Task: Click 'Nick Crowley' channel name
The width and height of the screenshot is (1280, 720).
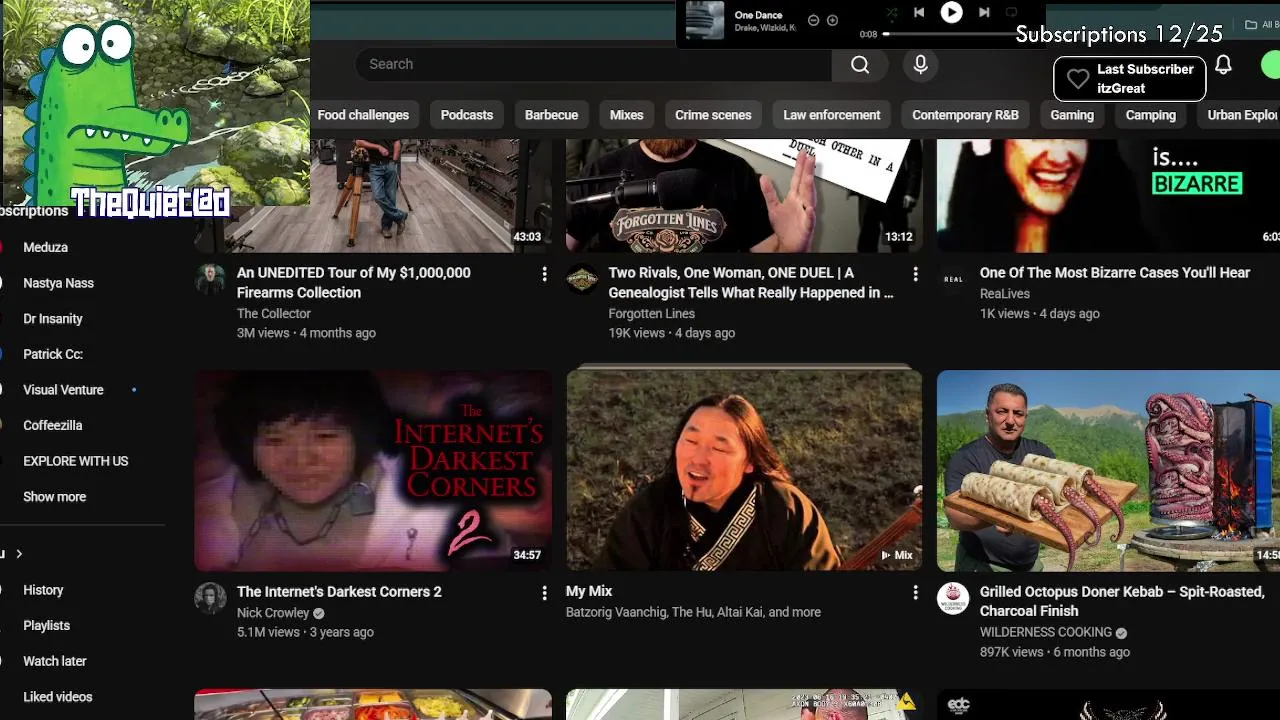Action: pyautogui.click(x=273, y=613)
